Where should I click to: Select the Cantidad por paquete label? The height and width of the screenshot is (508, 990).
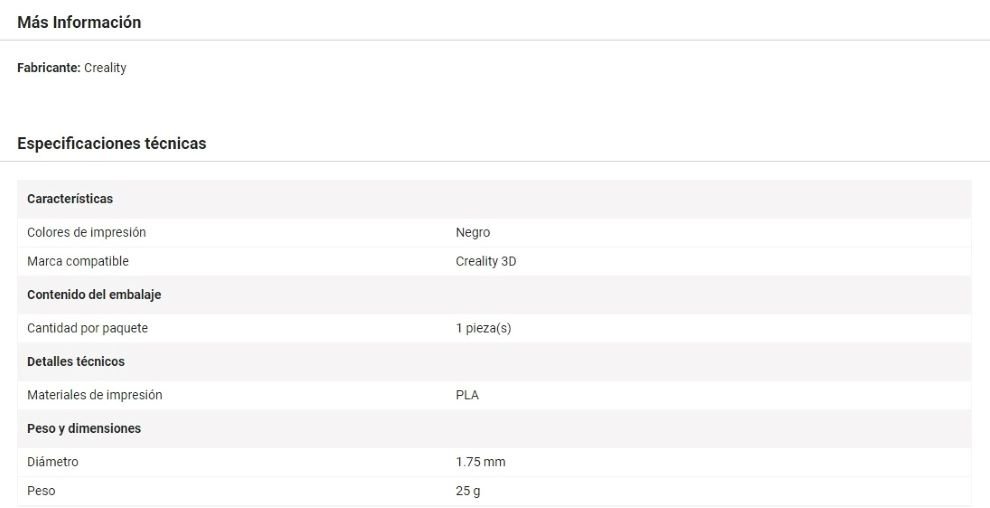pyautogui.click(x=88, y=328)
